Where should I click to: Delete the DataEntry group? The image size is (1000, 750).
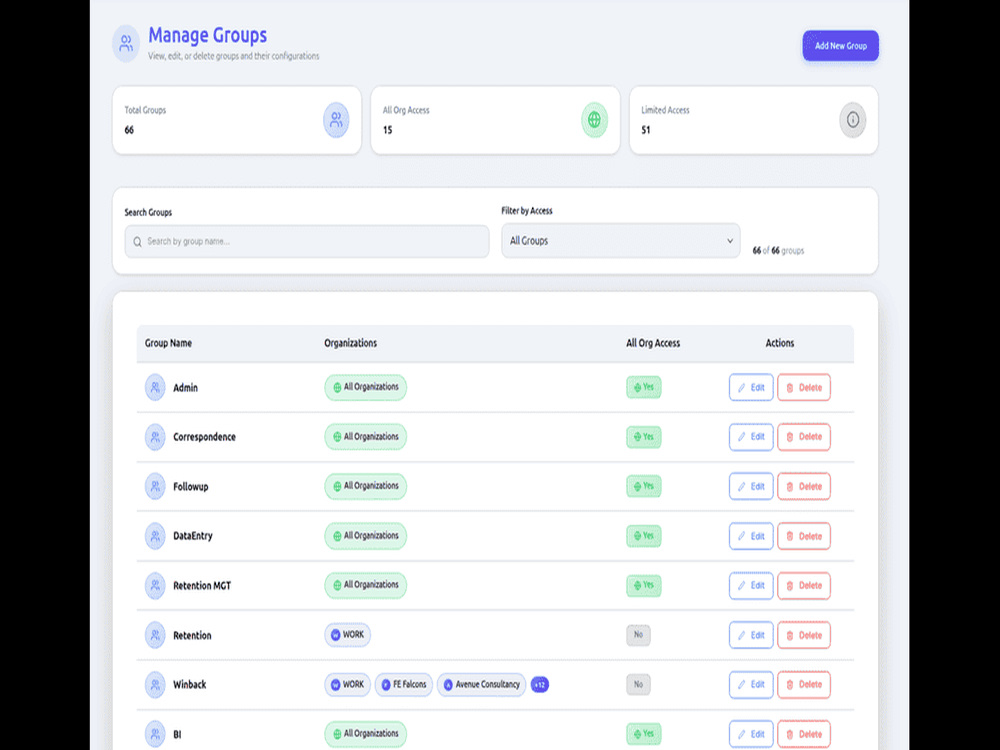click(804, 536)
